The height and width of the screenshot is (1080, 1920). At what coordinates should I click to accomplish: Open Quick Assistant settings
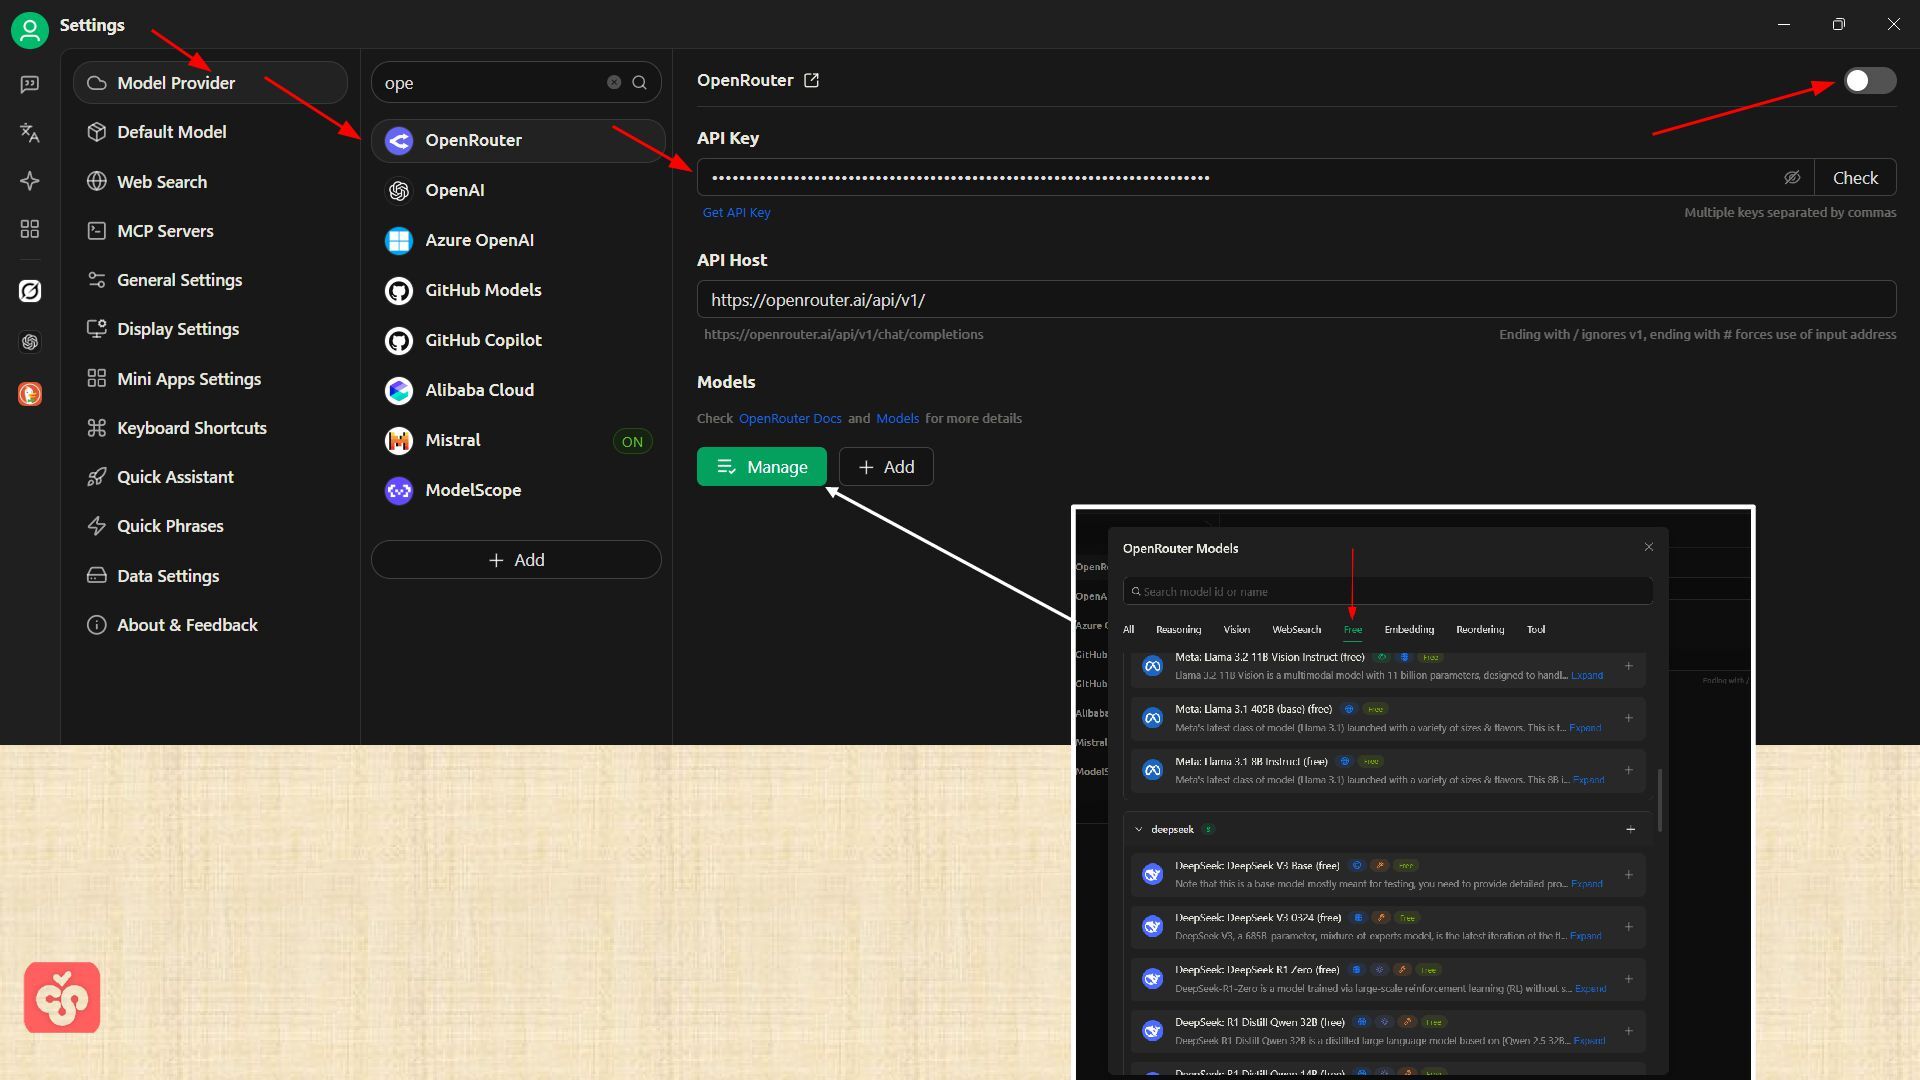point(210,477)
